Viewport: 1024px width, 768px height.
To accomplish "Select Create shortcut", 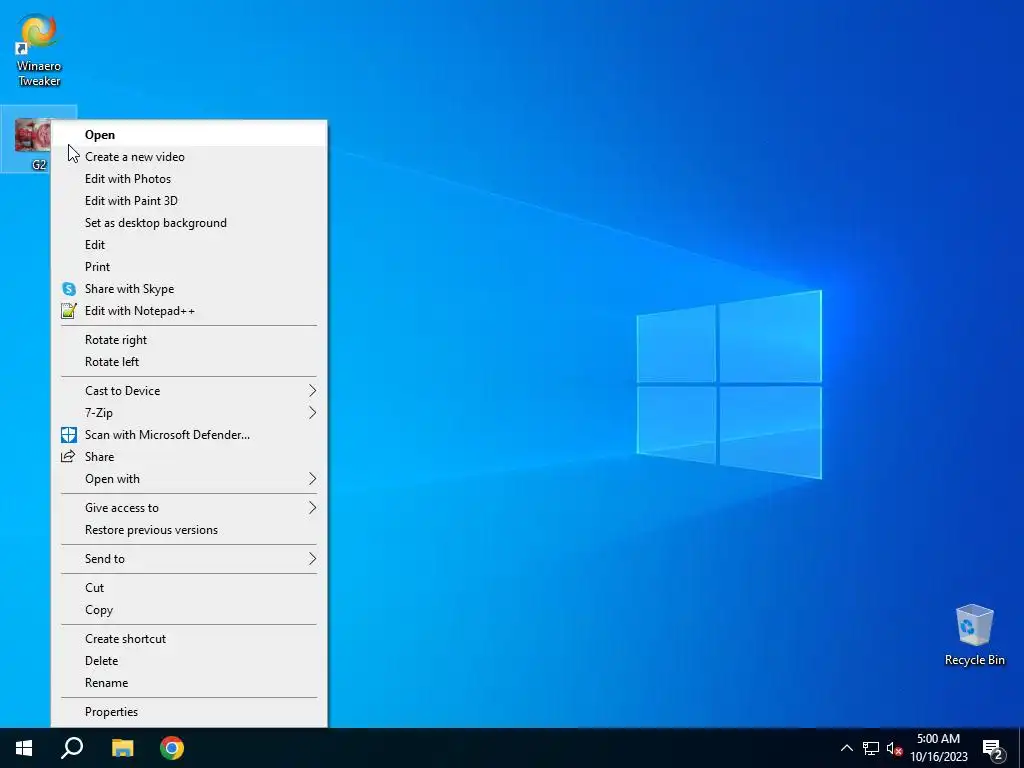I will pyautogui.click(x=189, y=639).
